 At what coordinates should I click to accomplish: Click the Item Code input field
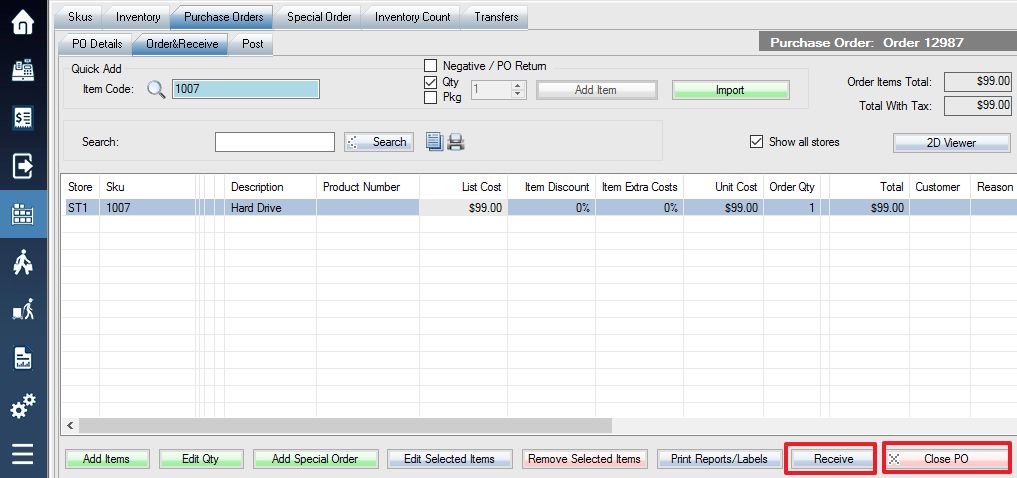pyautogui.click(x=246, y=90)
